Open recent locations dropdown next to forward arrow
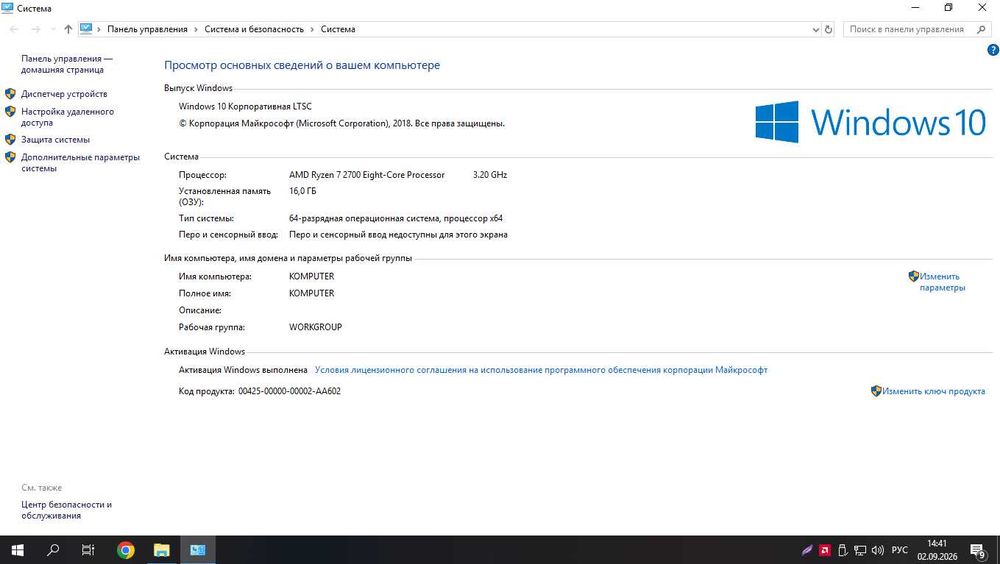 pyautogui.click(x=52, y=29)
